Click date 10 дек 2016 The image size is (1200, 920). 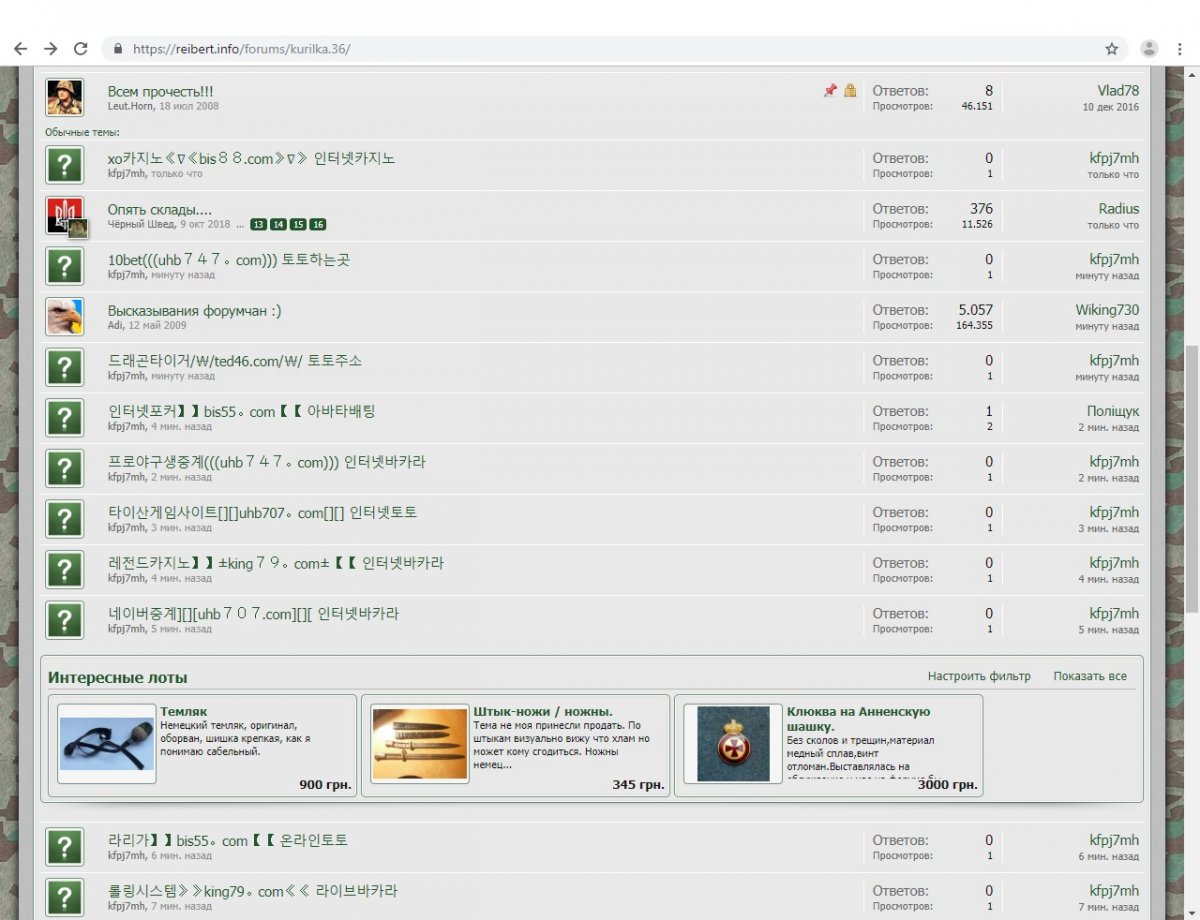[x=1110, y=106]
